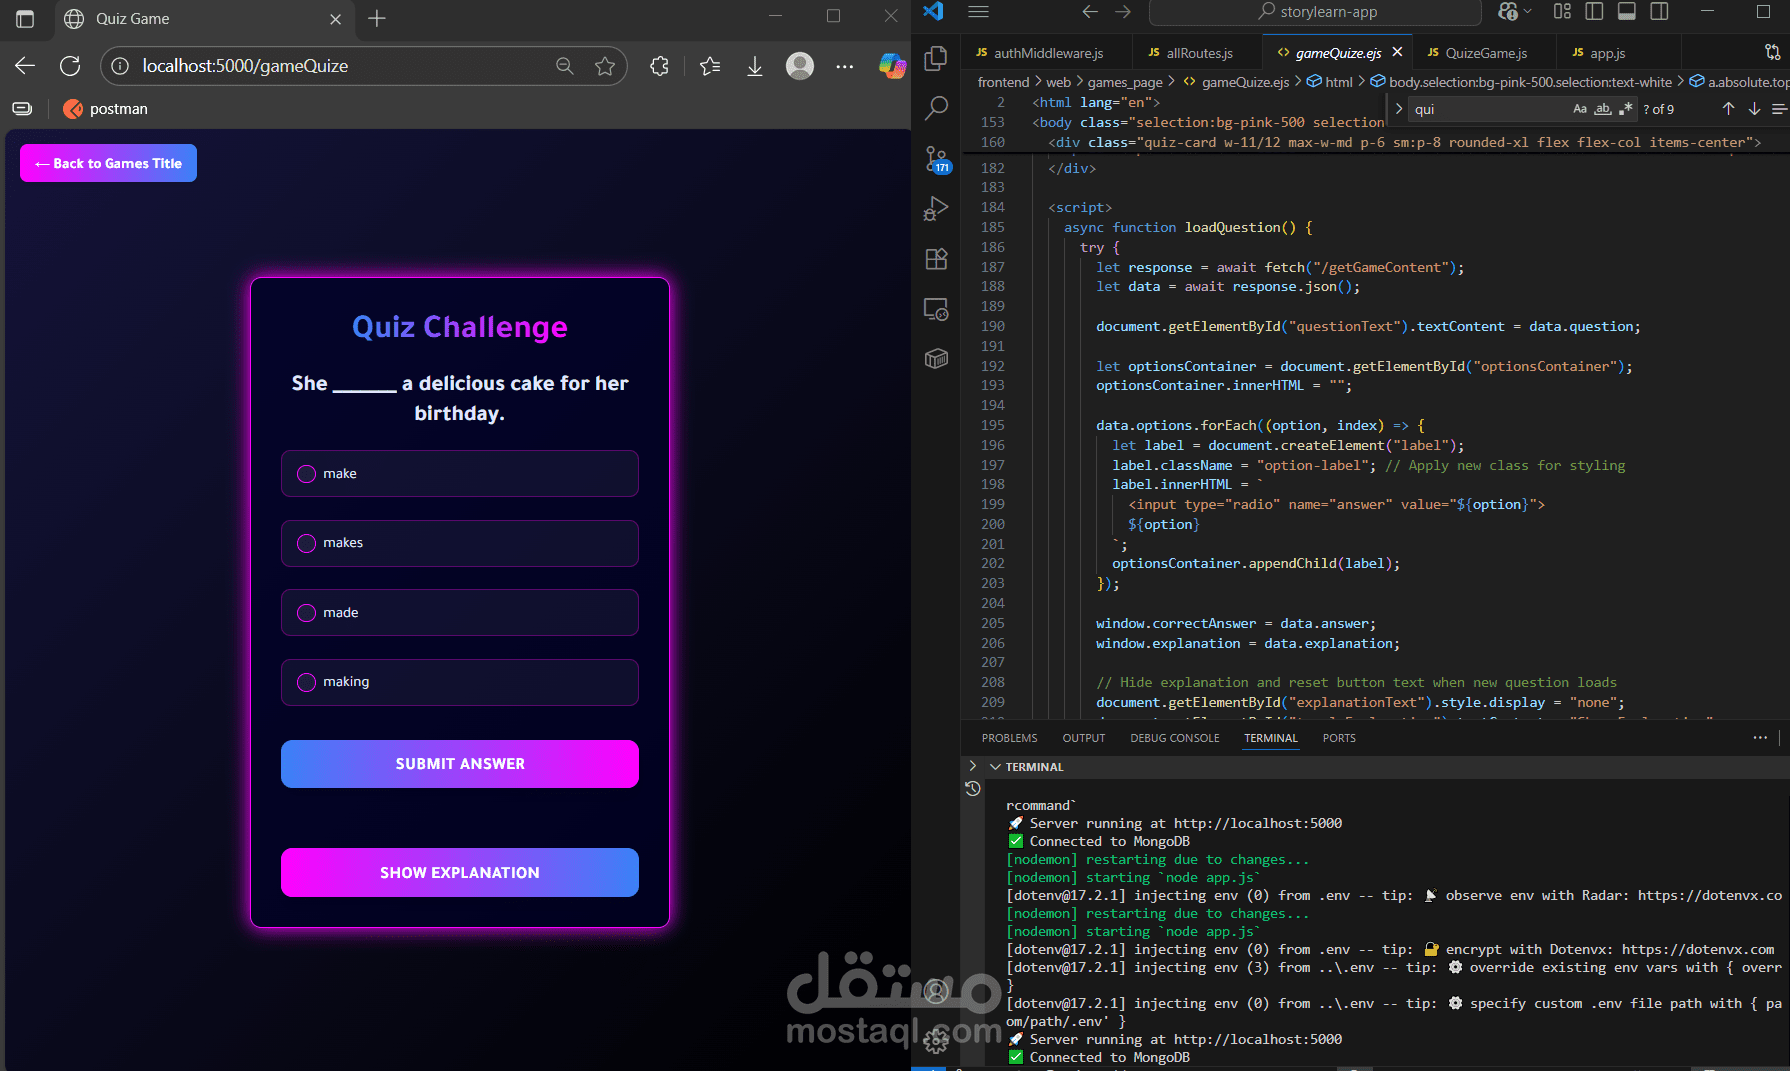
Task: Click the compare changes icon in editor tabs
Action: [x=1772, y=52]
